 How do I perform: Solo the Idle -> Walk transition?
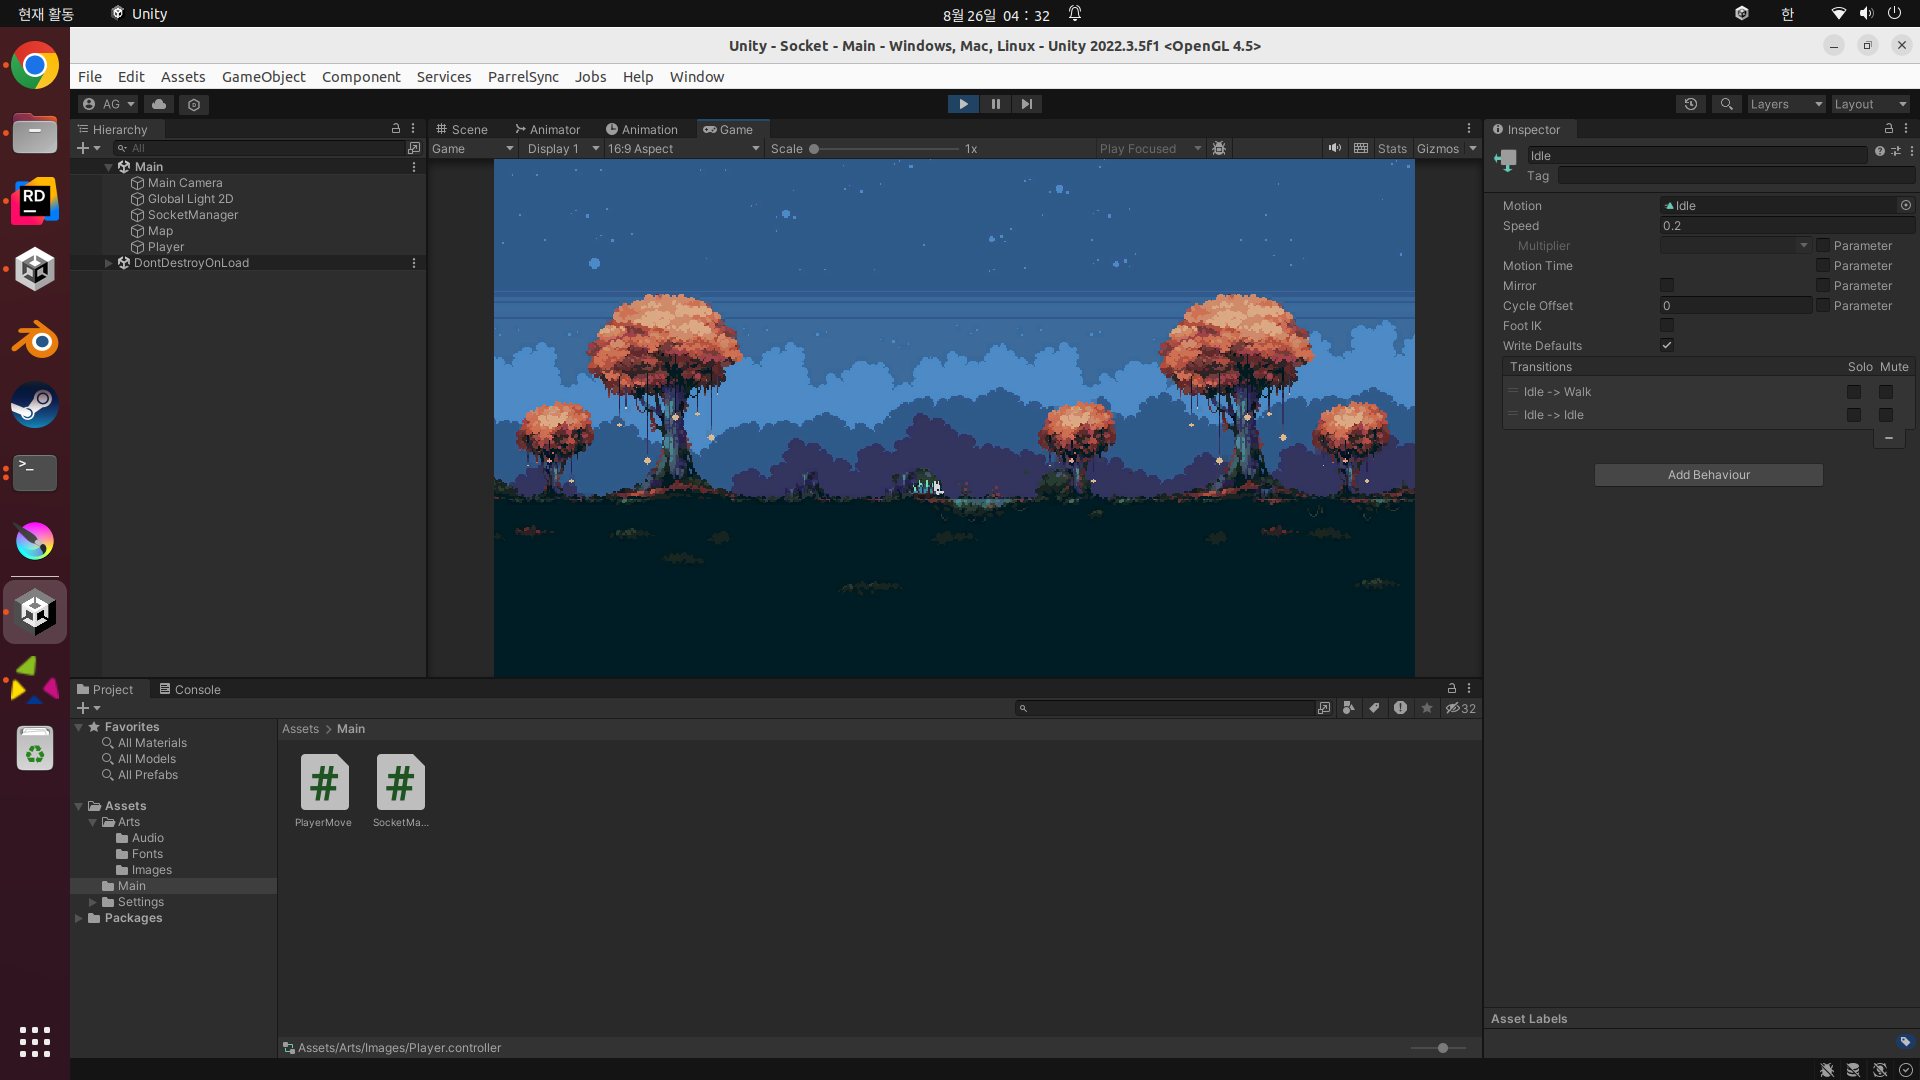pos(1854,392)
